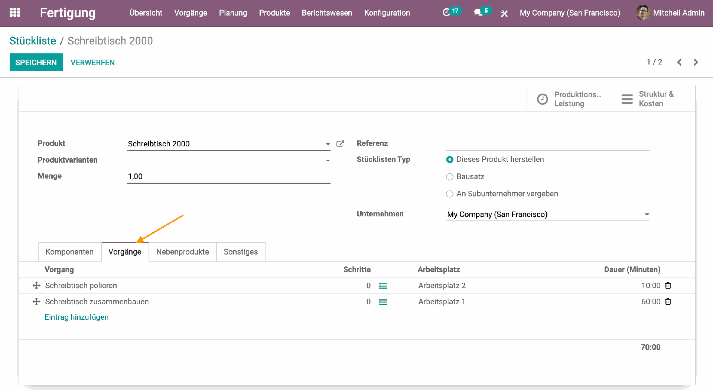Open the Produkt dropdown arrow
The image size is (713, 392).
327,144
